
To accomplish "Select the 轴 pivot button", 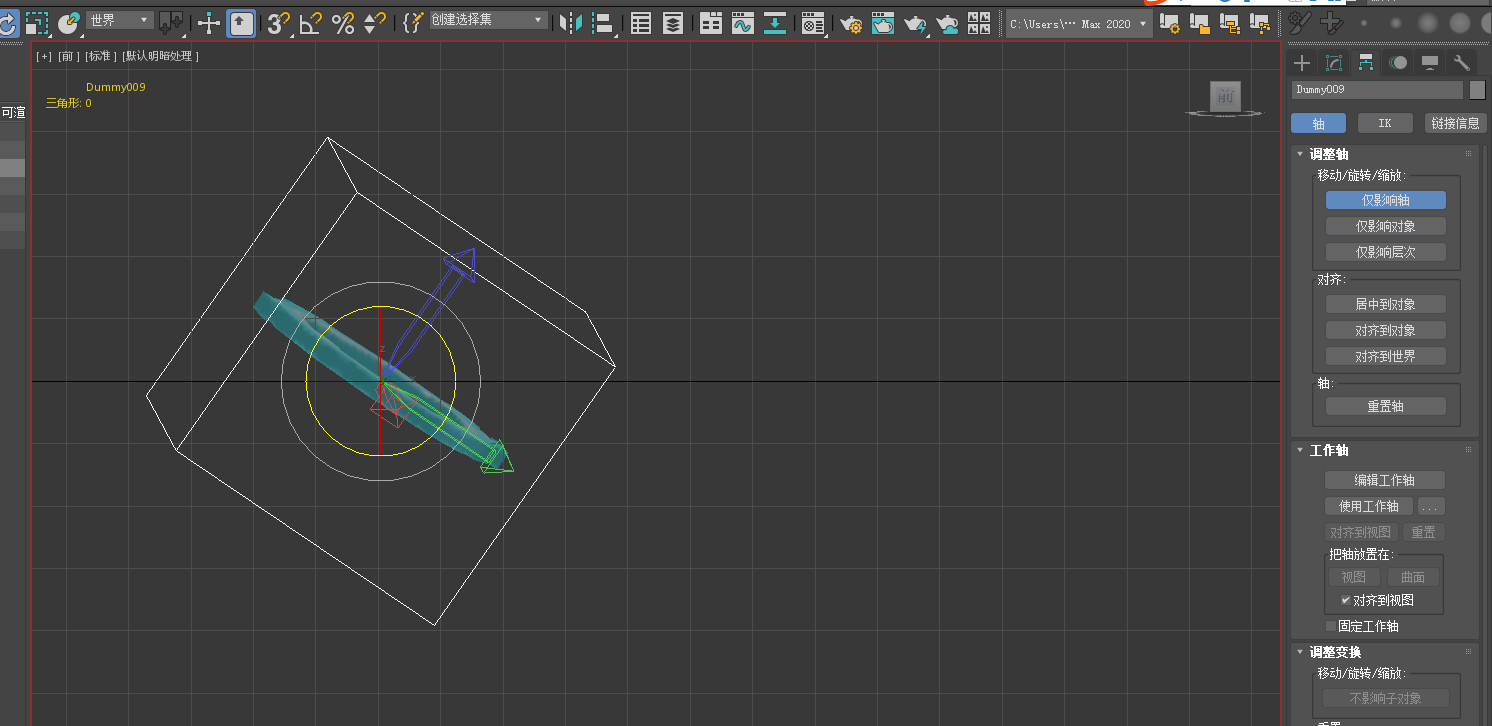I will pyautogui.click(x=1318, y=123).
